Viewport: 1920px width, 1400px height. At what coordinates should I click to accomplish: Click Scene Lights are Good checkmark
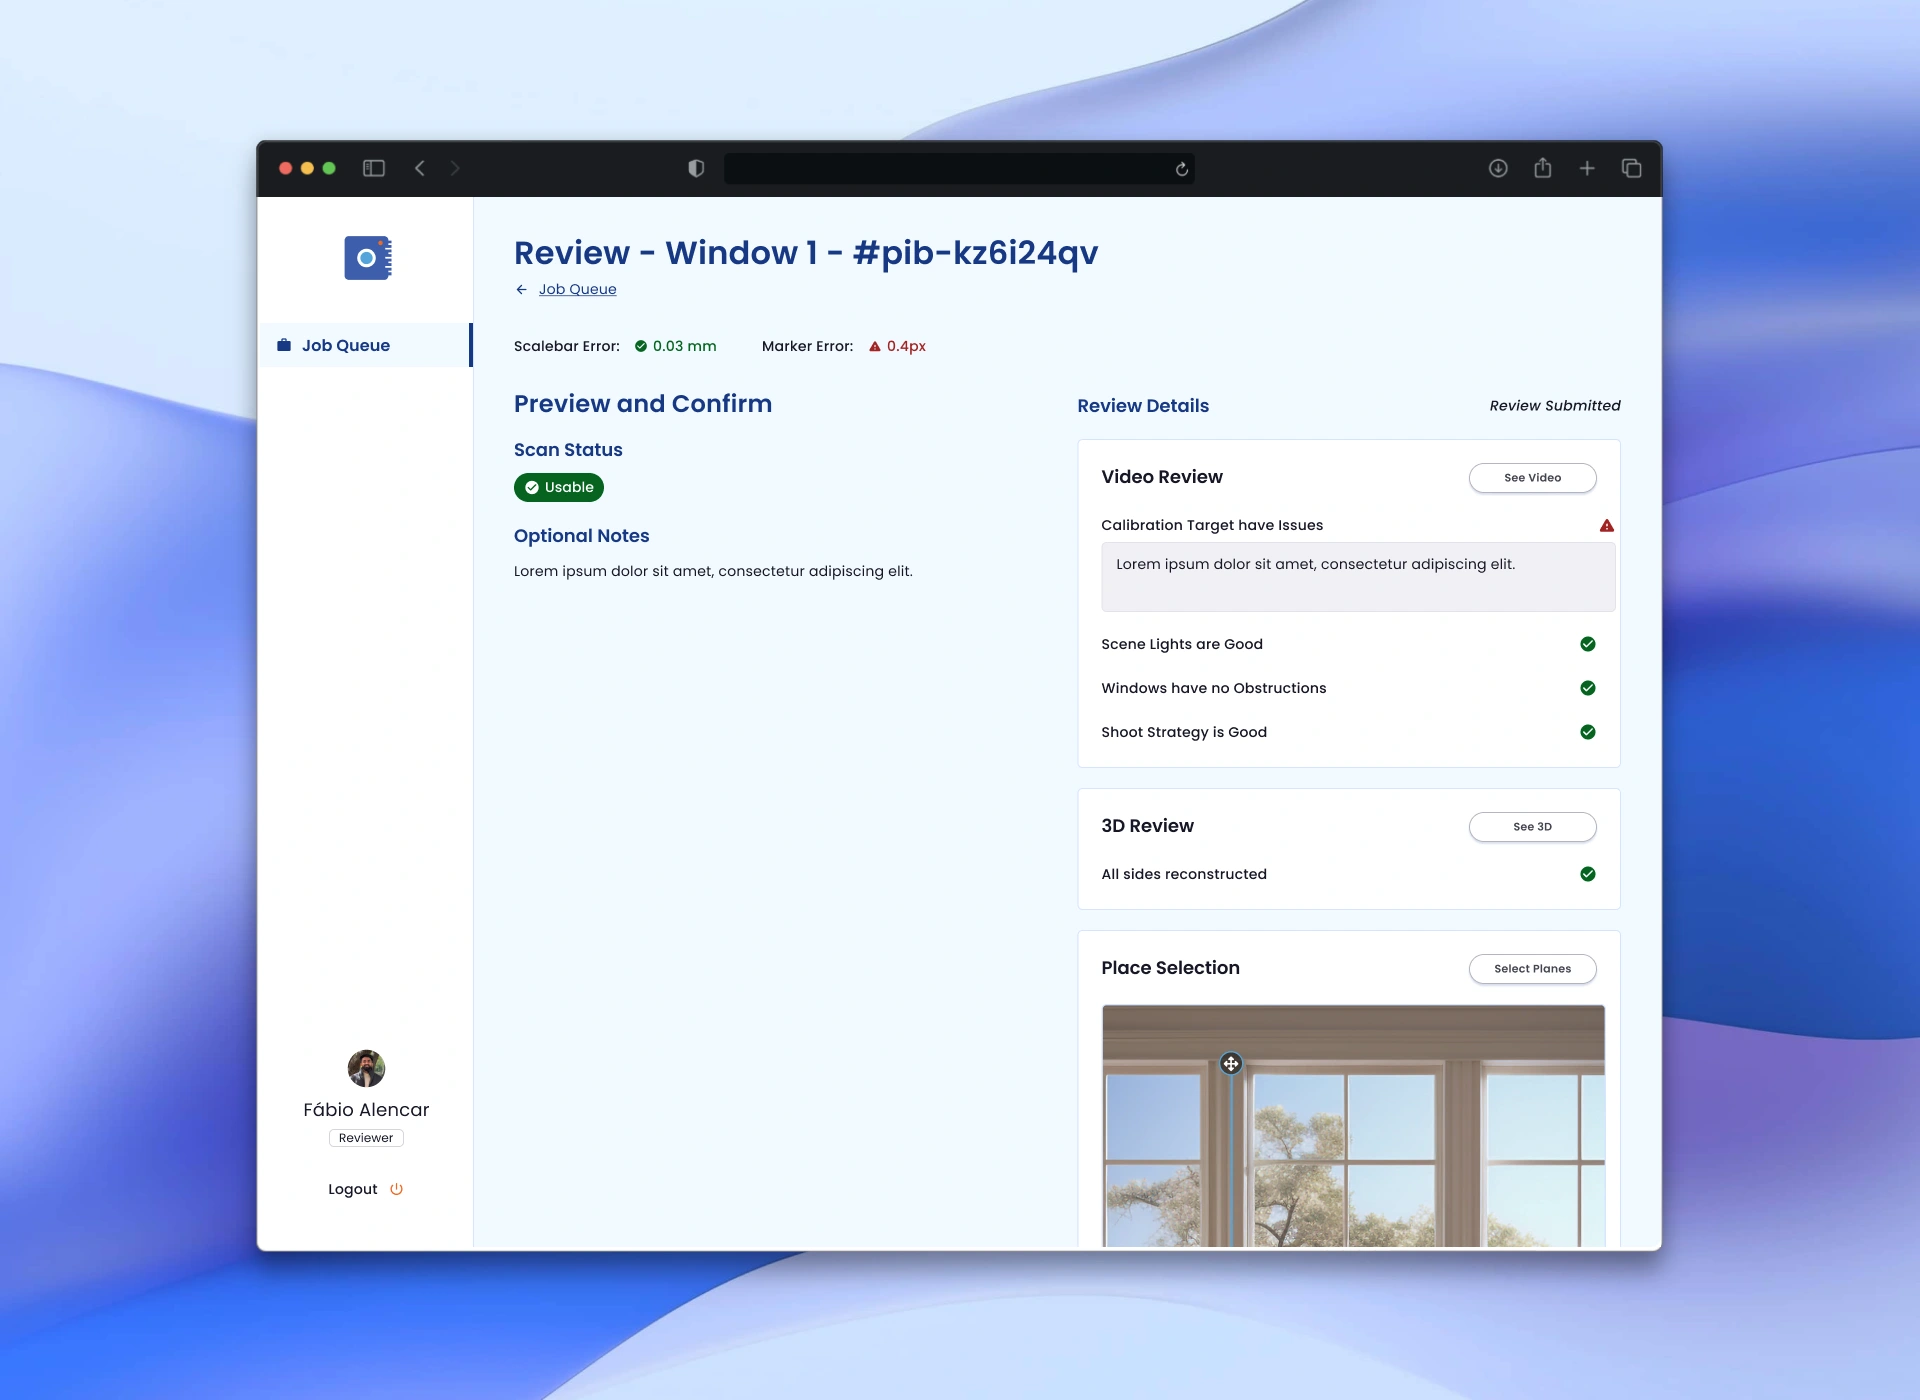click(1588, 644)
